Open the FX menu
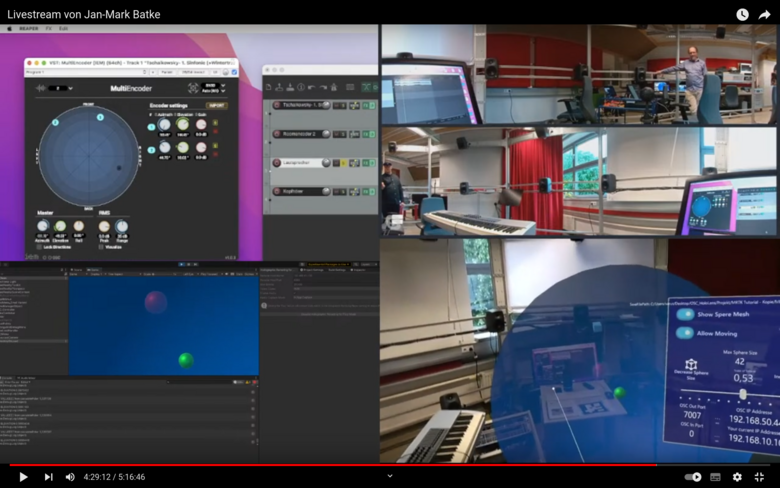The width and height of the screenshot is (780, 488). [48, 29]
